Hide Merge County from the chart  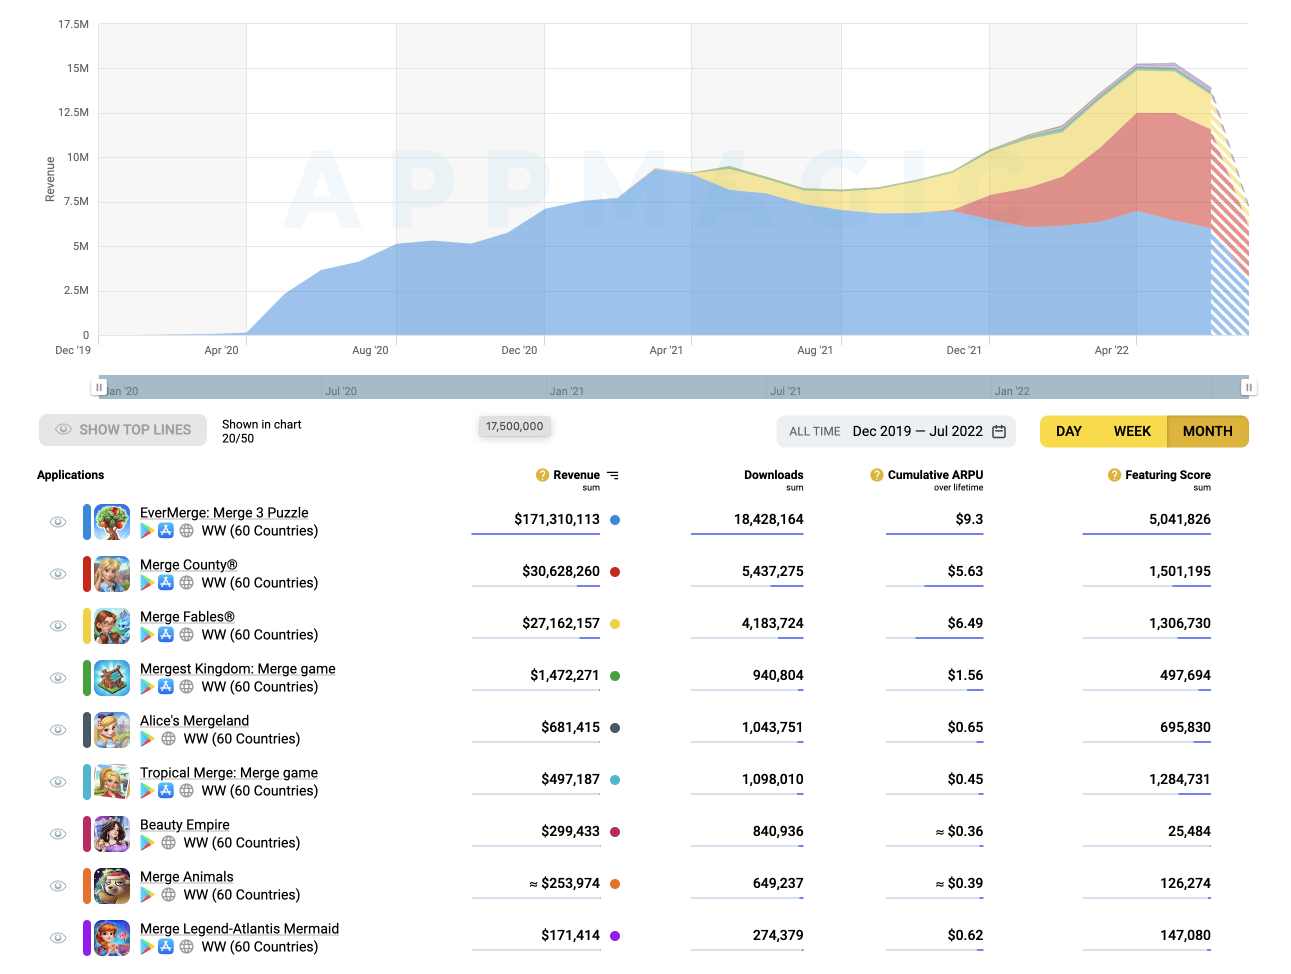pyautogui.click(x=59, y=574)
